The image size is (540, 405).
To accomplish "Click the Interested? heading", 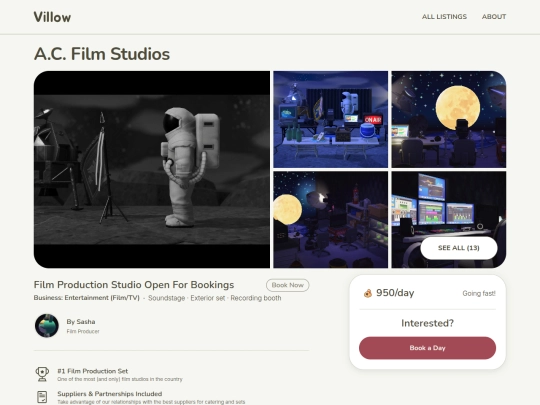I will 427,323.
